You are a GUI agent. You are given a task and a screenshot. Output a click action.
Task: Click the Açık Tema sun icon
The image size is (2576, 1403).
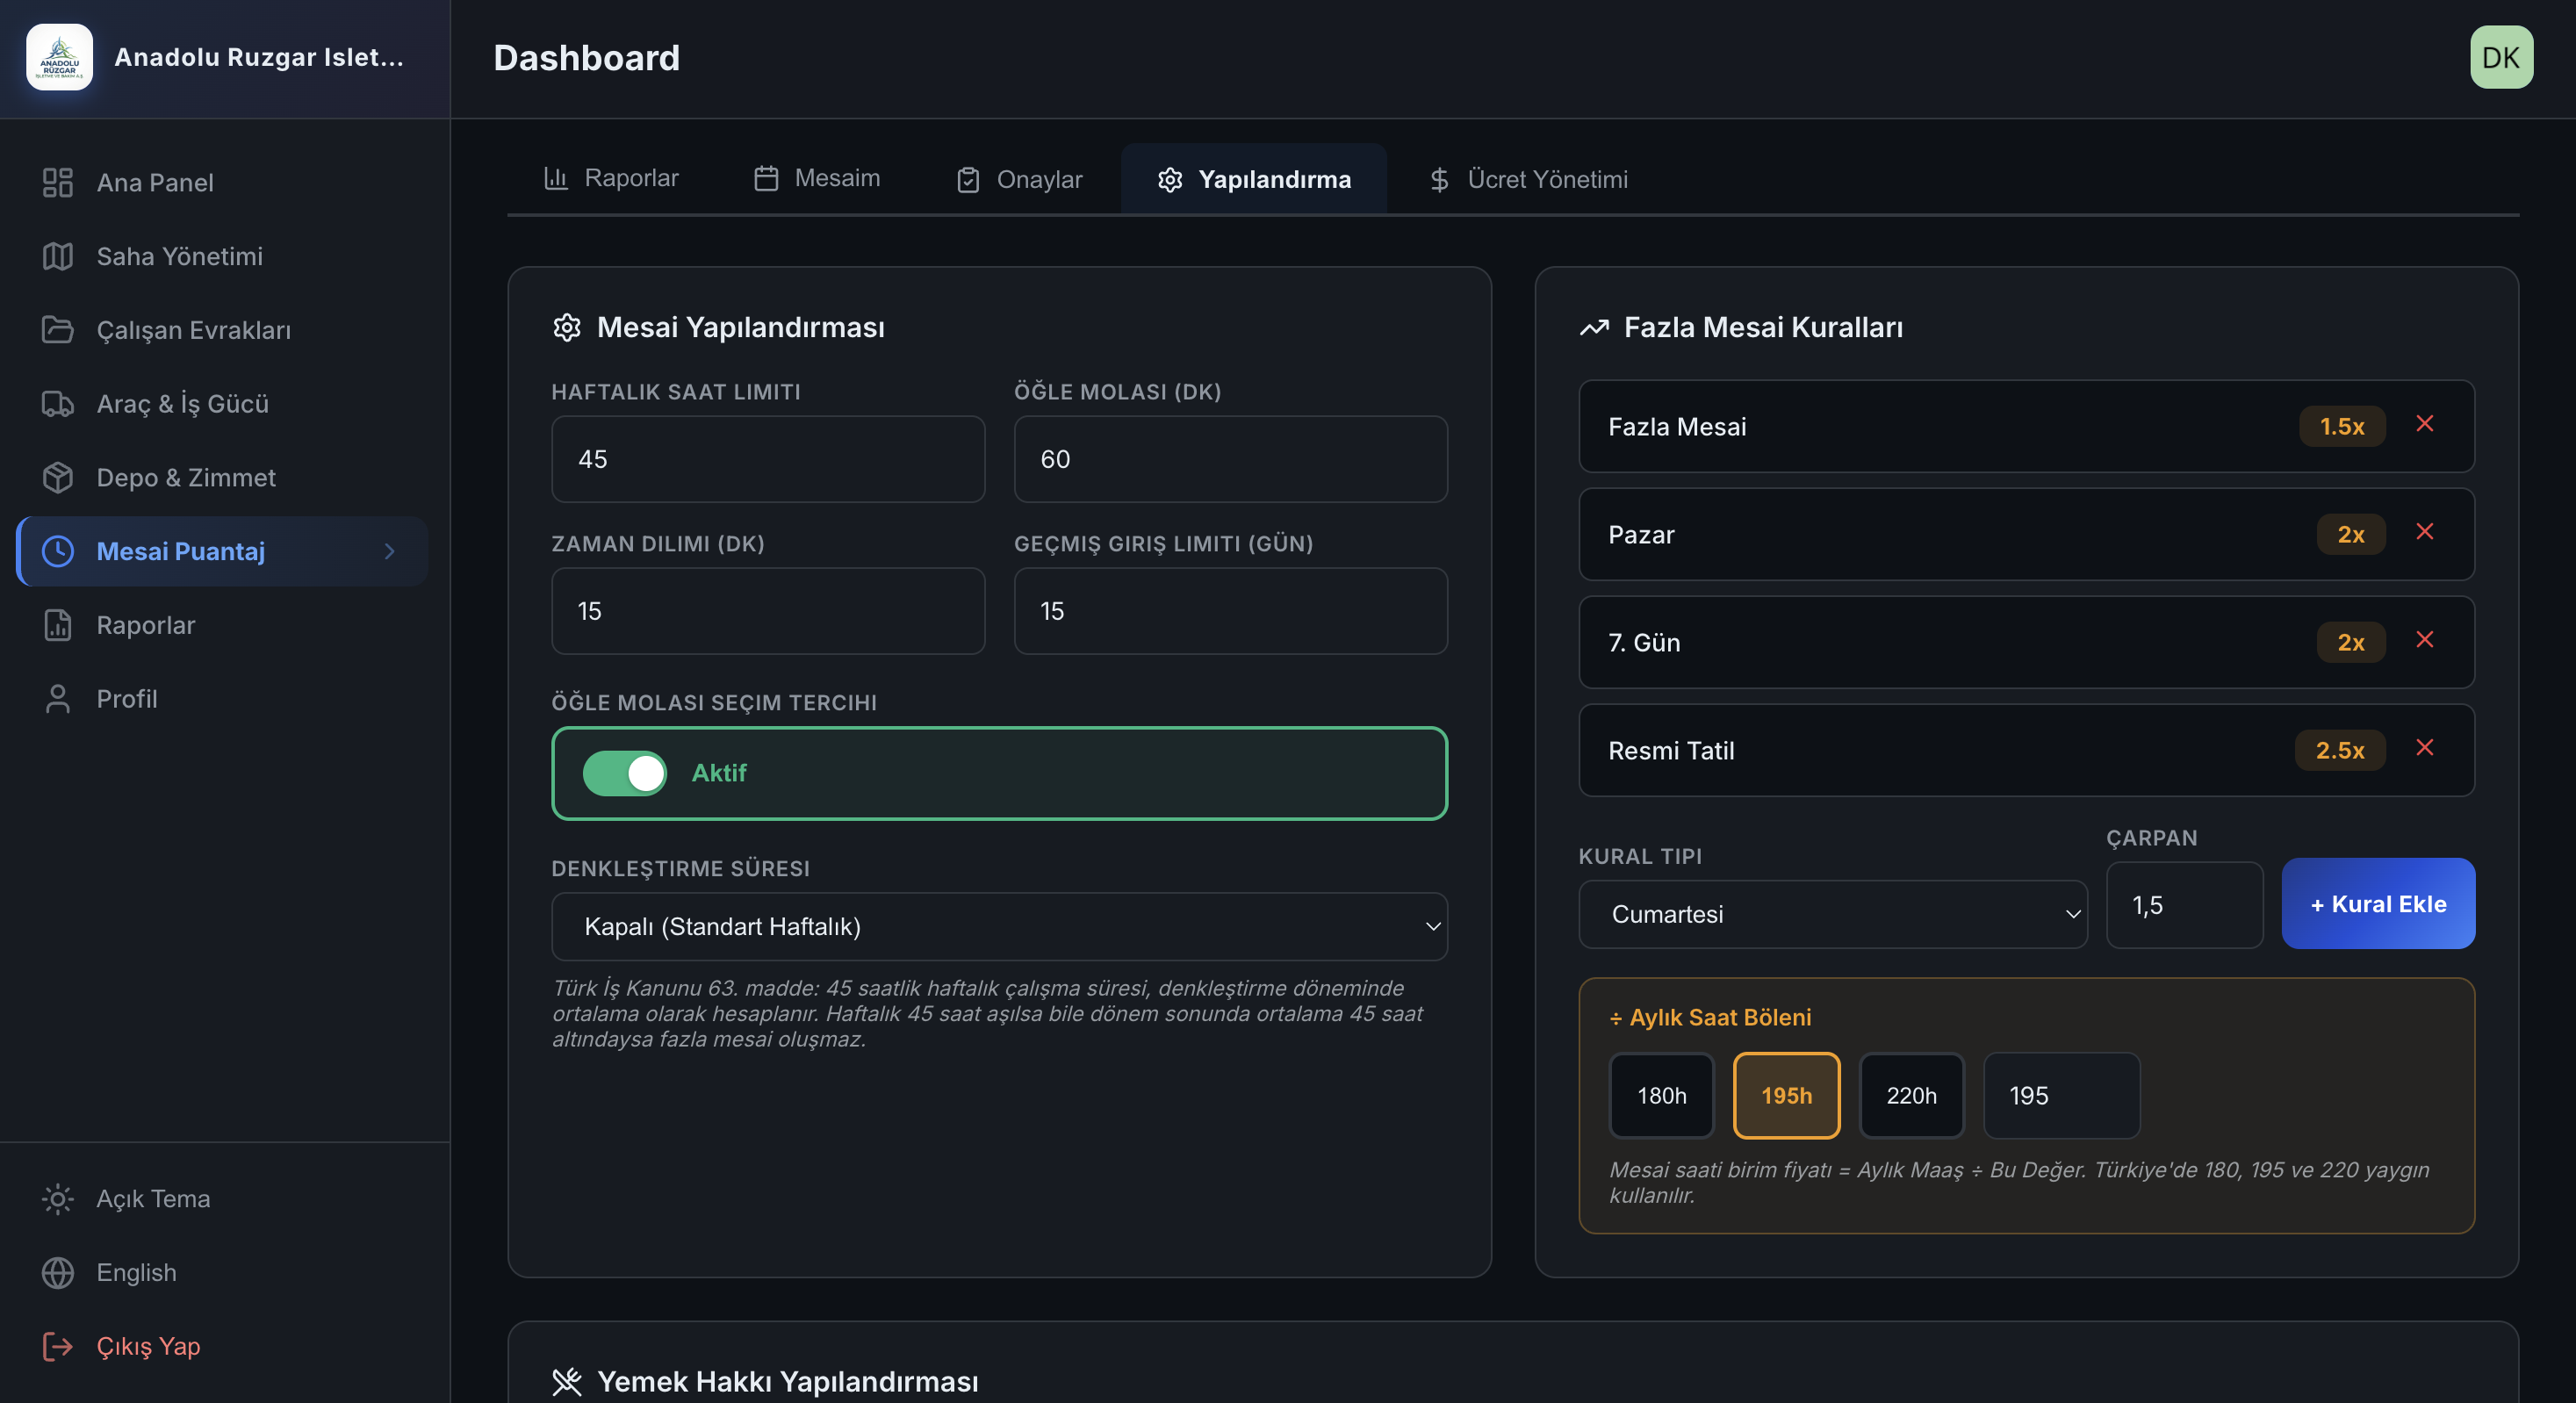pos(58,1199)
